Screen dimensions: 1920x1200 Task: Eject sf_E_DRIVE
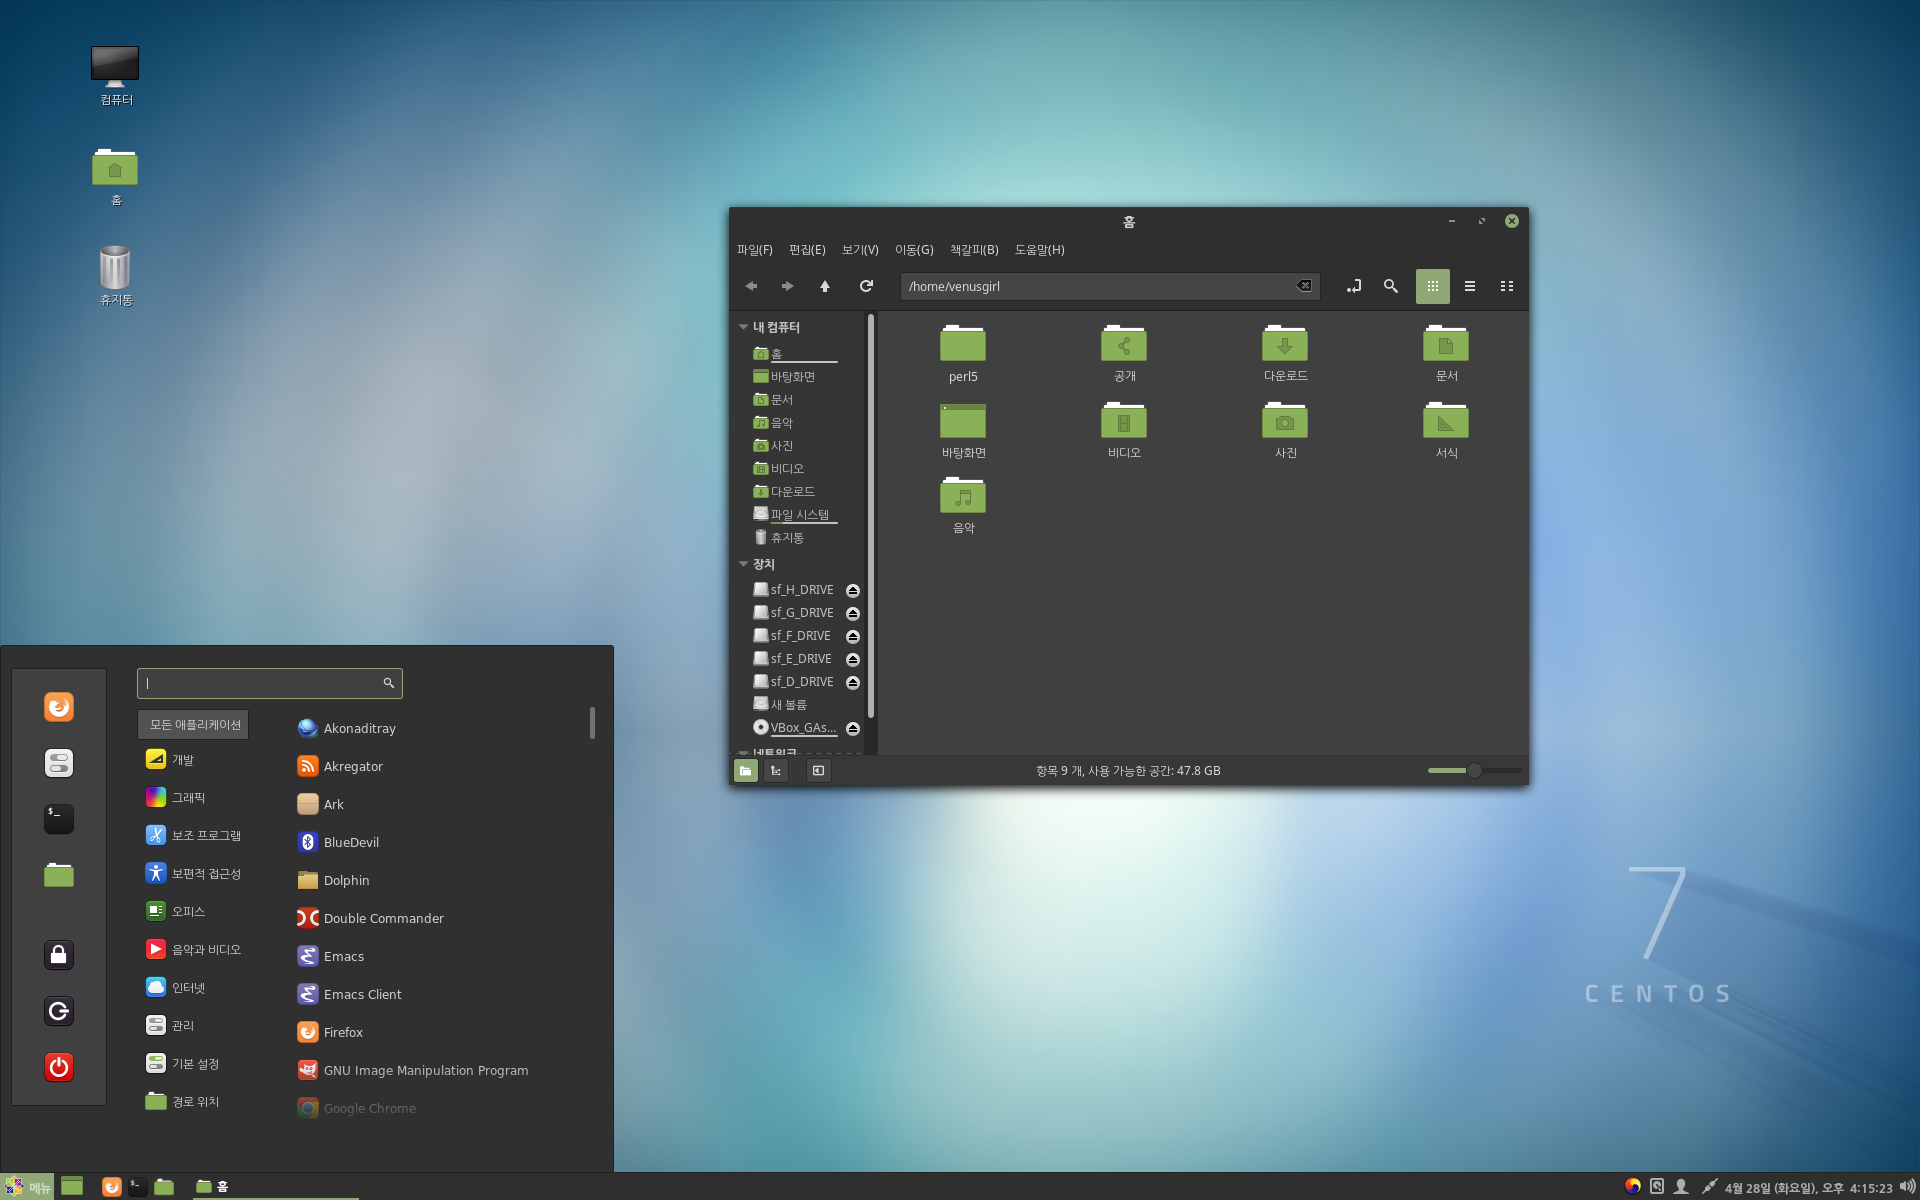click(853, 659)
